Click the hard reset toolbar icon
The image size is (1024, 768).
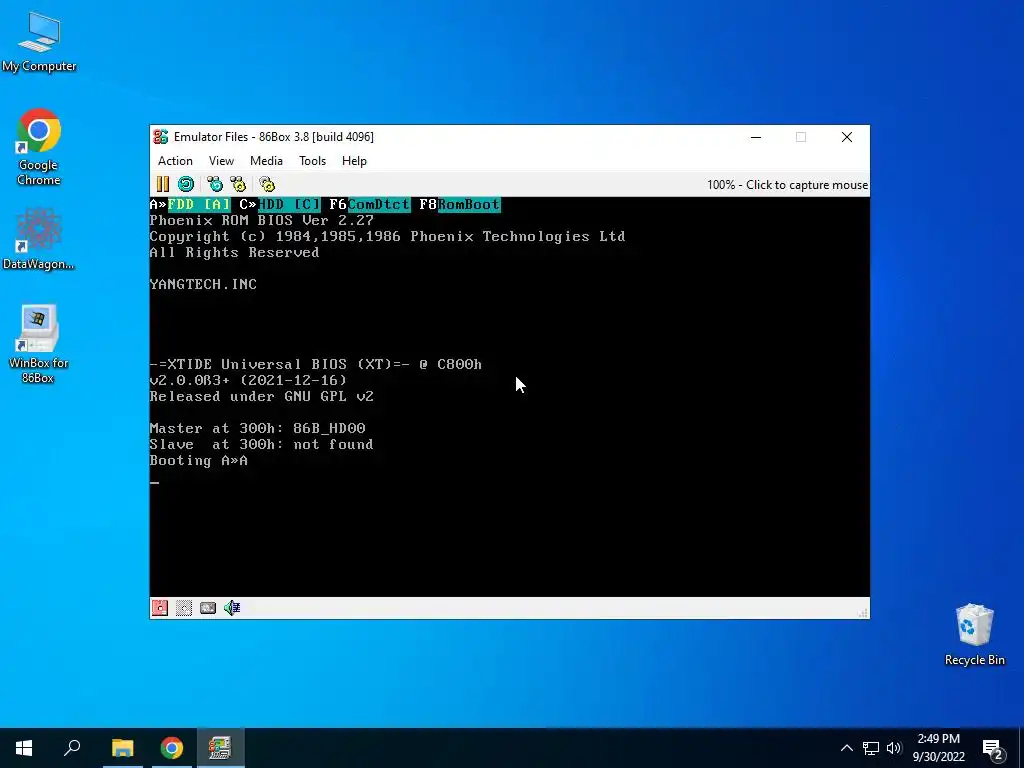186,184
